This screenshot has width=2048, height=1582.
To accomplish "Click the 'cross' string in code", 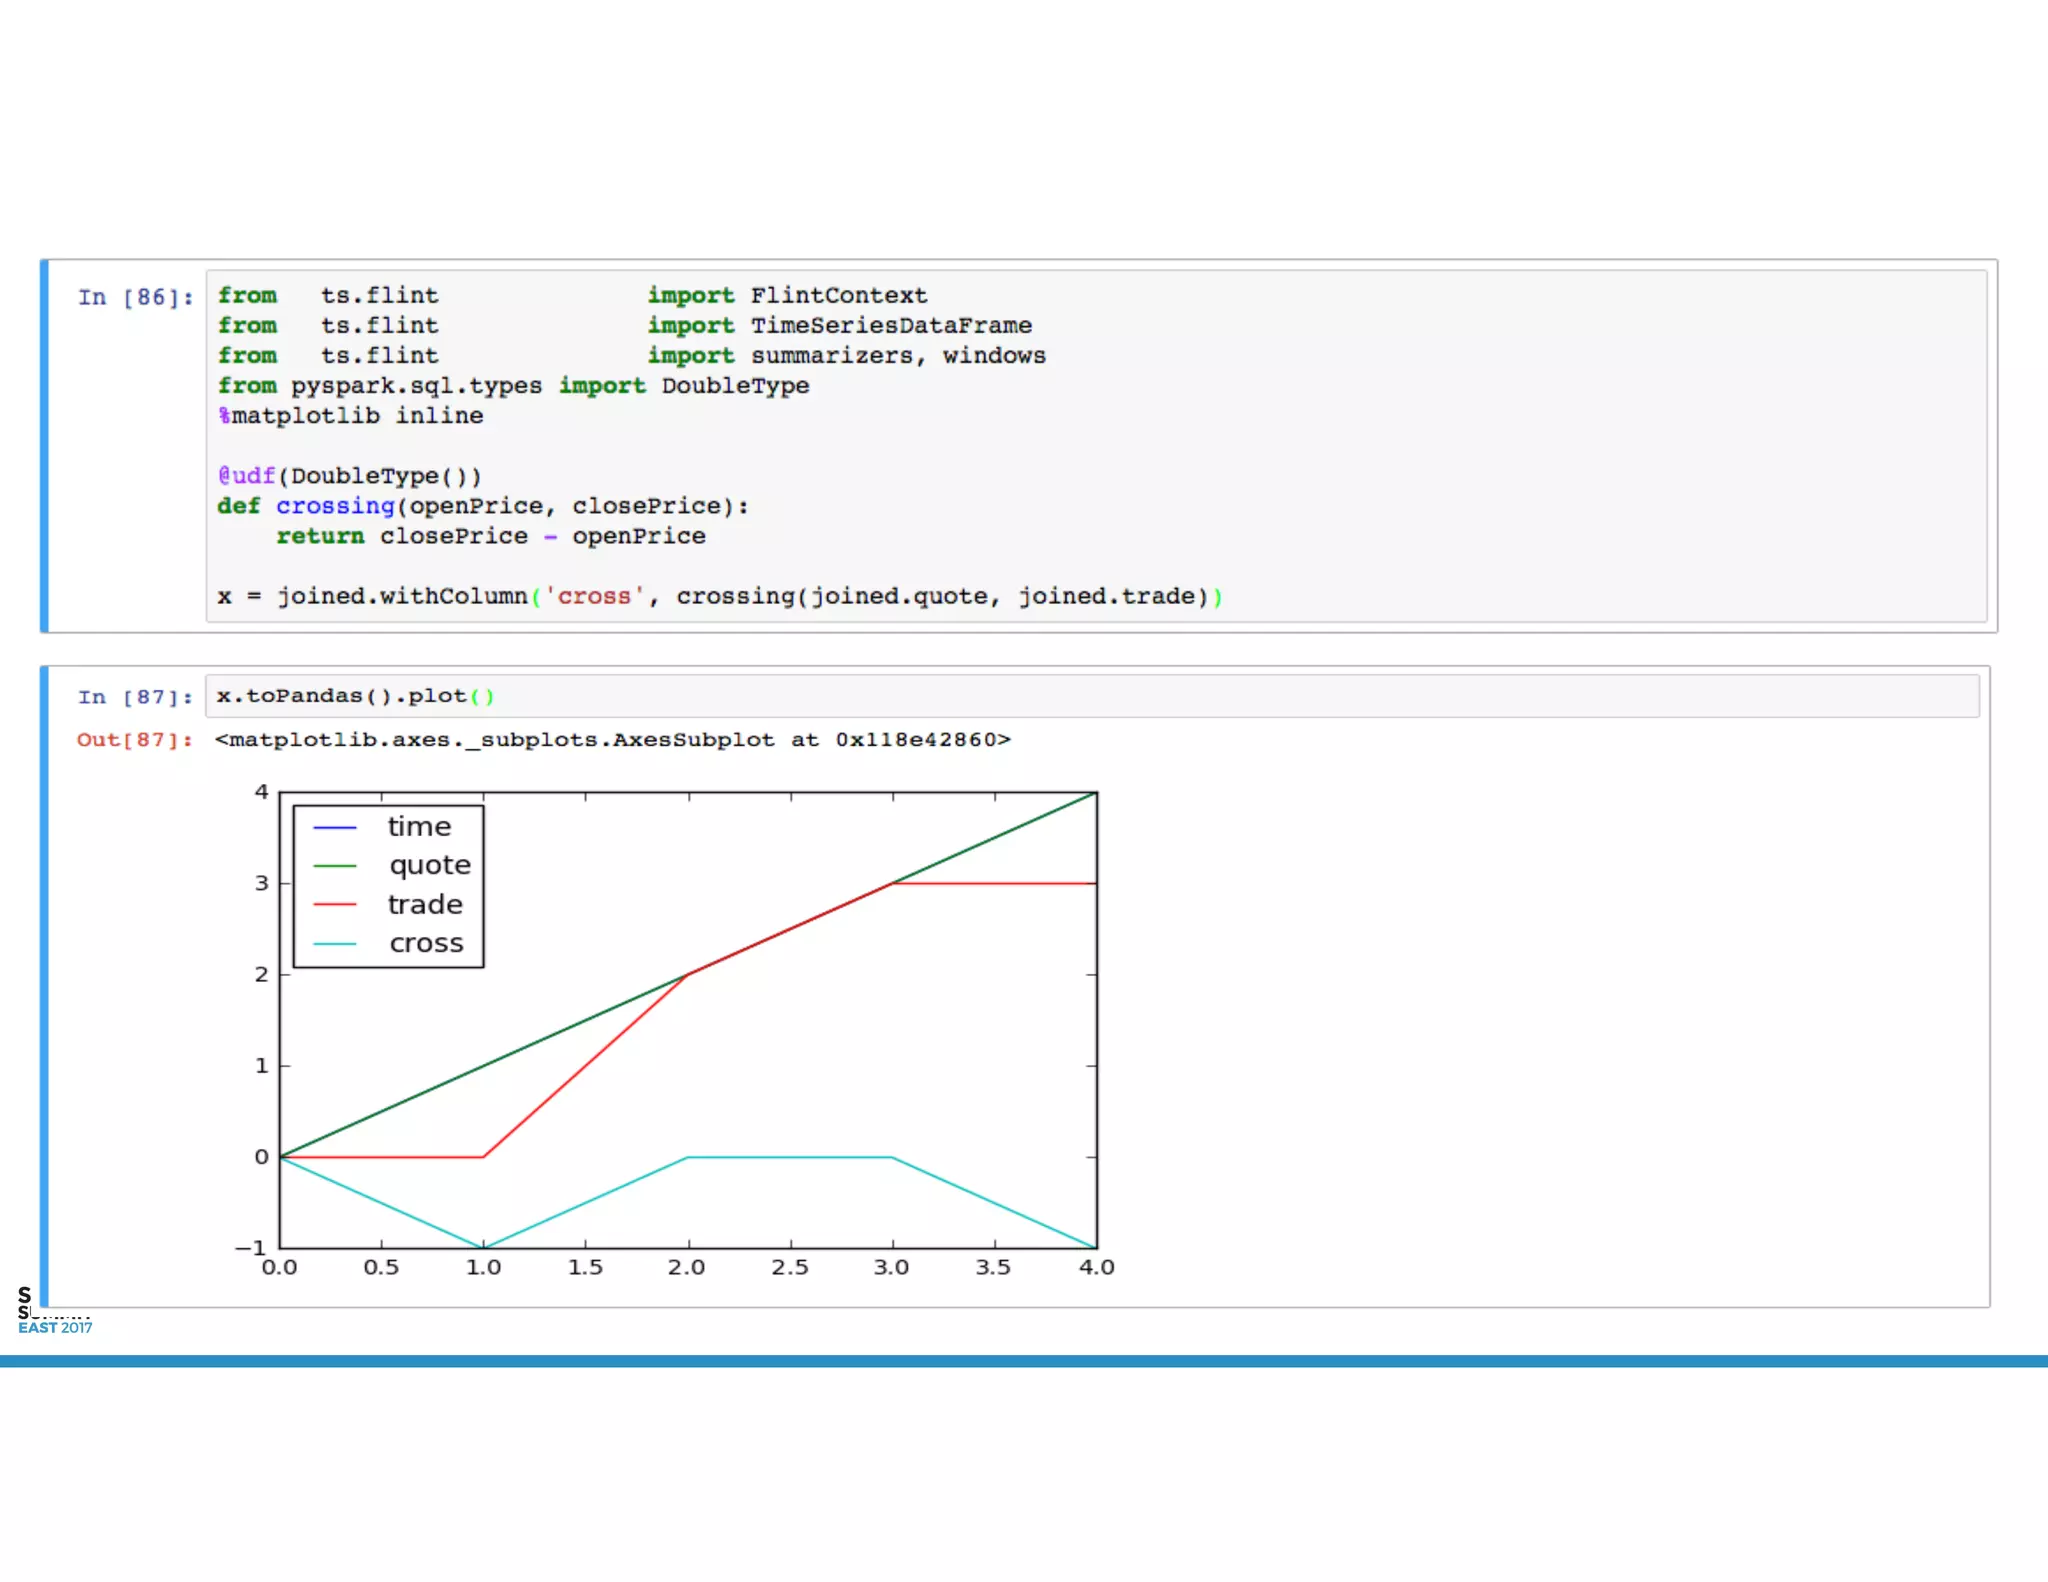I will pos(594,597).
